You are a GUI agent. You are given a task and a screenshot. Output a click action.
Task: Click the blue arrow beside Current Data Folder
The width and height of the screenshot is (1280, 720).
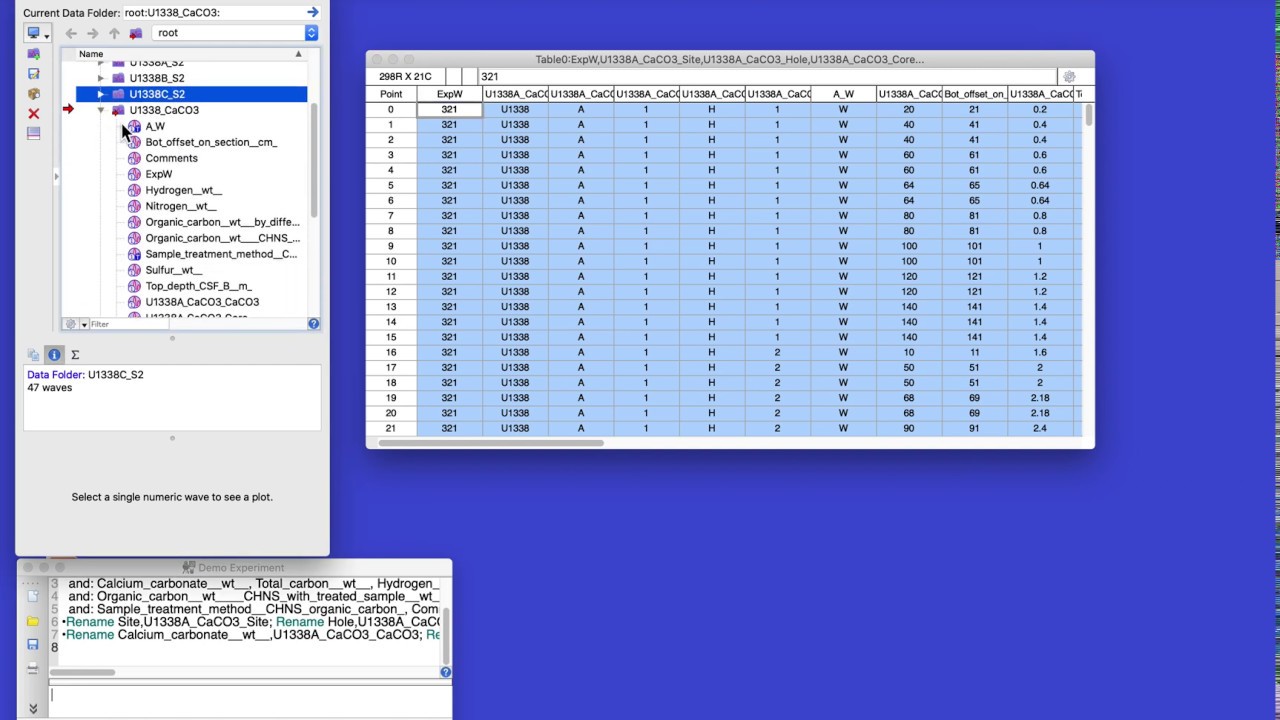[313, 12]
